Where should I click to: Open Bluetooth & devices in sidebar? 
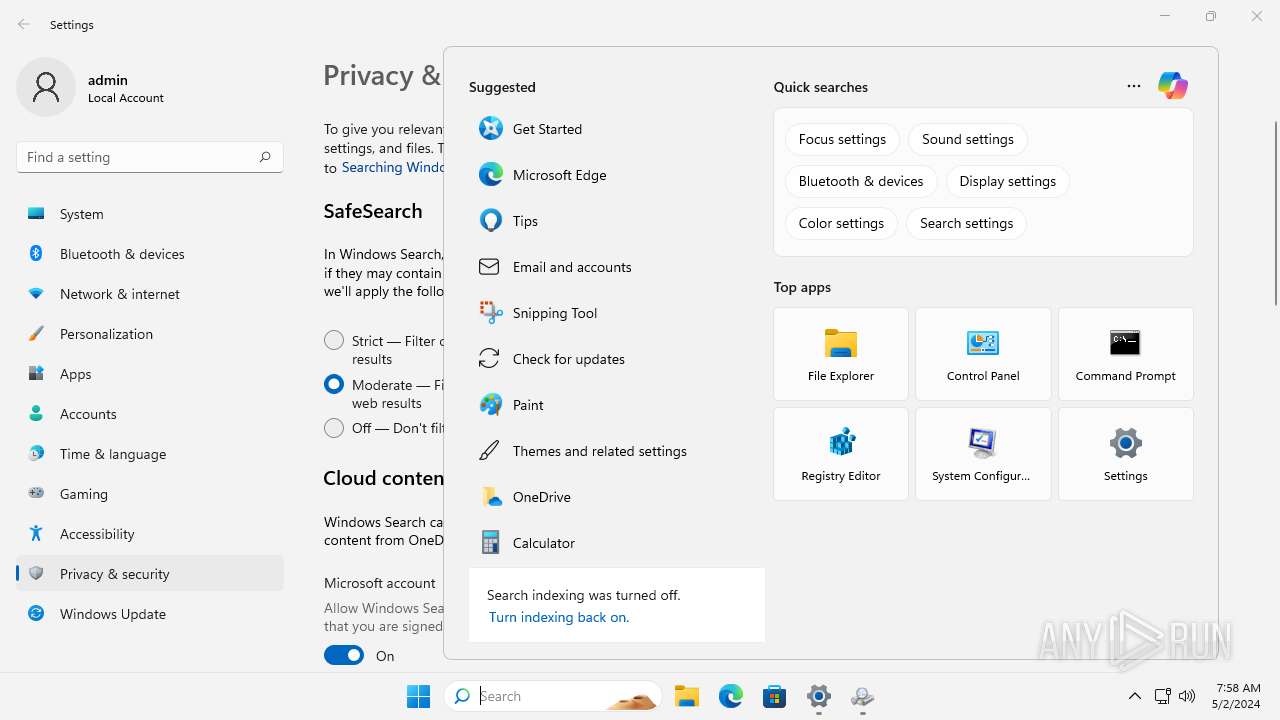150,254
